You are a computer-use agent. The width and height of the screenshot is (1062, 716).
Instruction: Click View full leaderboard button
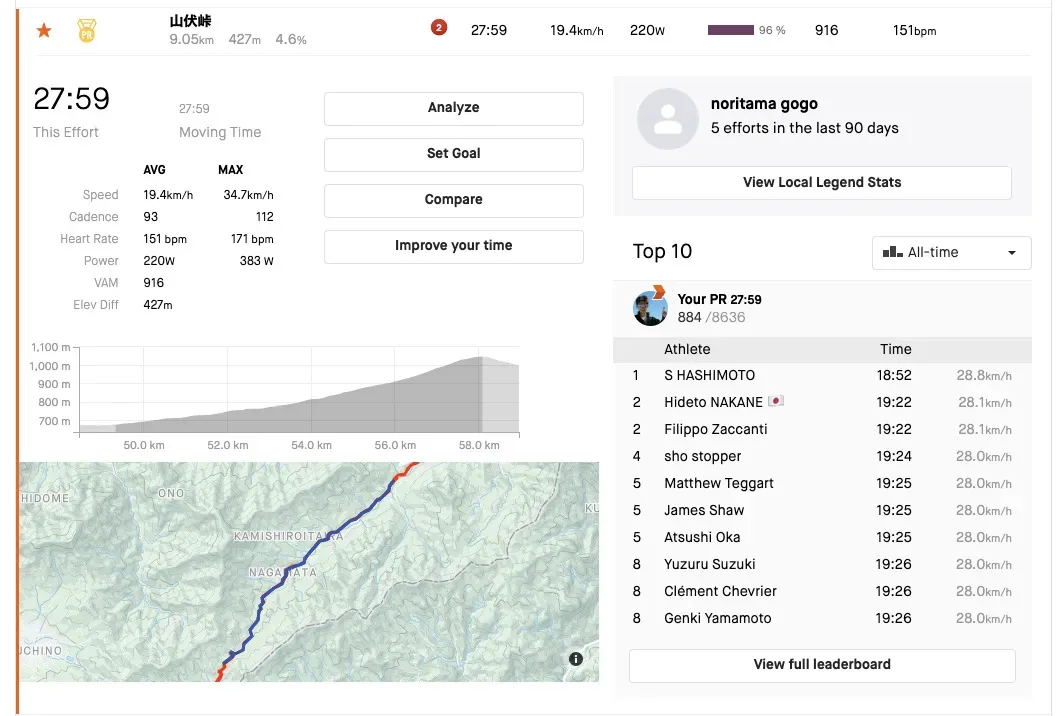(821, 665)
